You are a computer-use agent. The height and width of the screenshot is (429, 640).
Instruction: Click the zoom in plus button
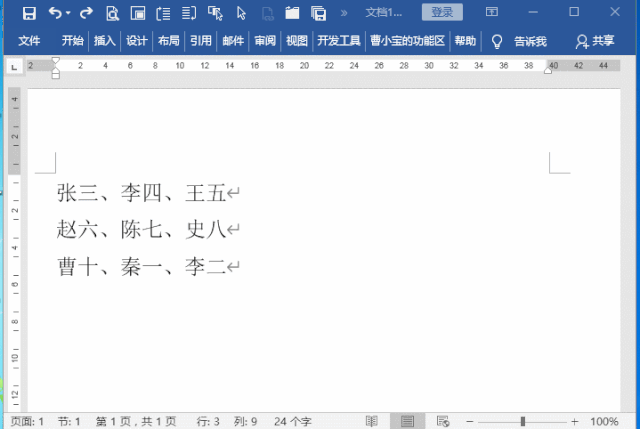coord(575,421)
